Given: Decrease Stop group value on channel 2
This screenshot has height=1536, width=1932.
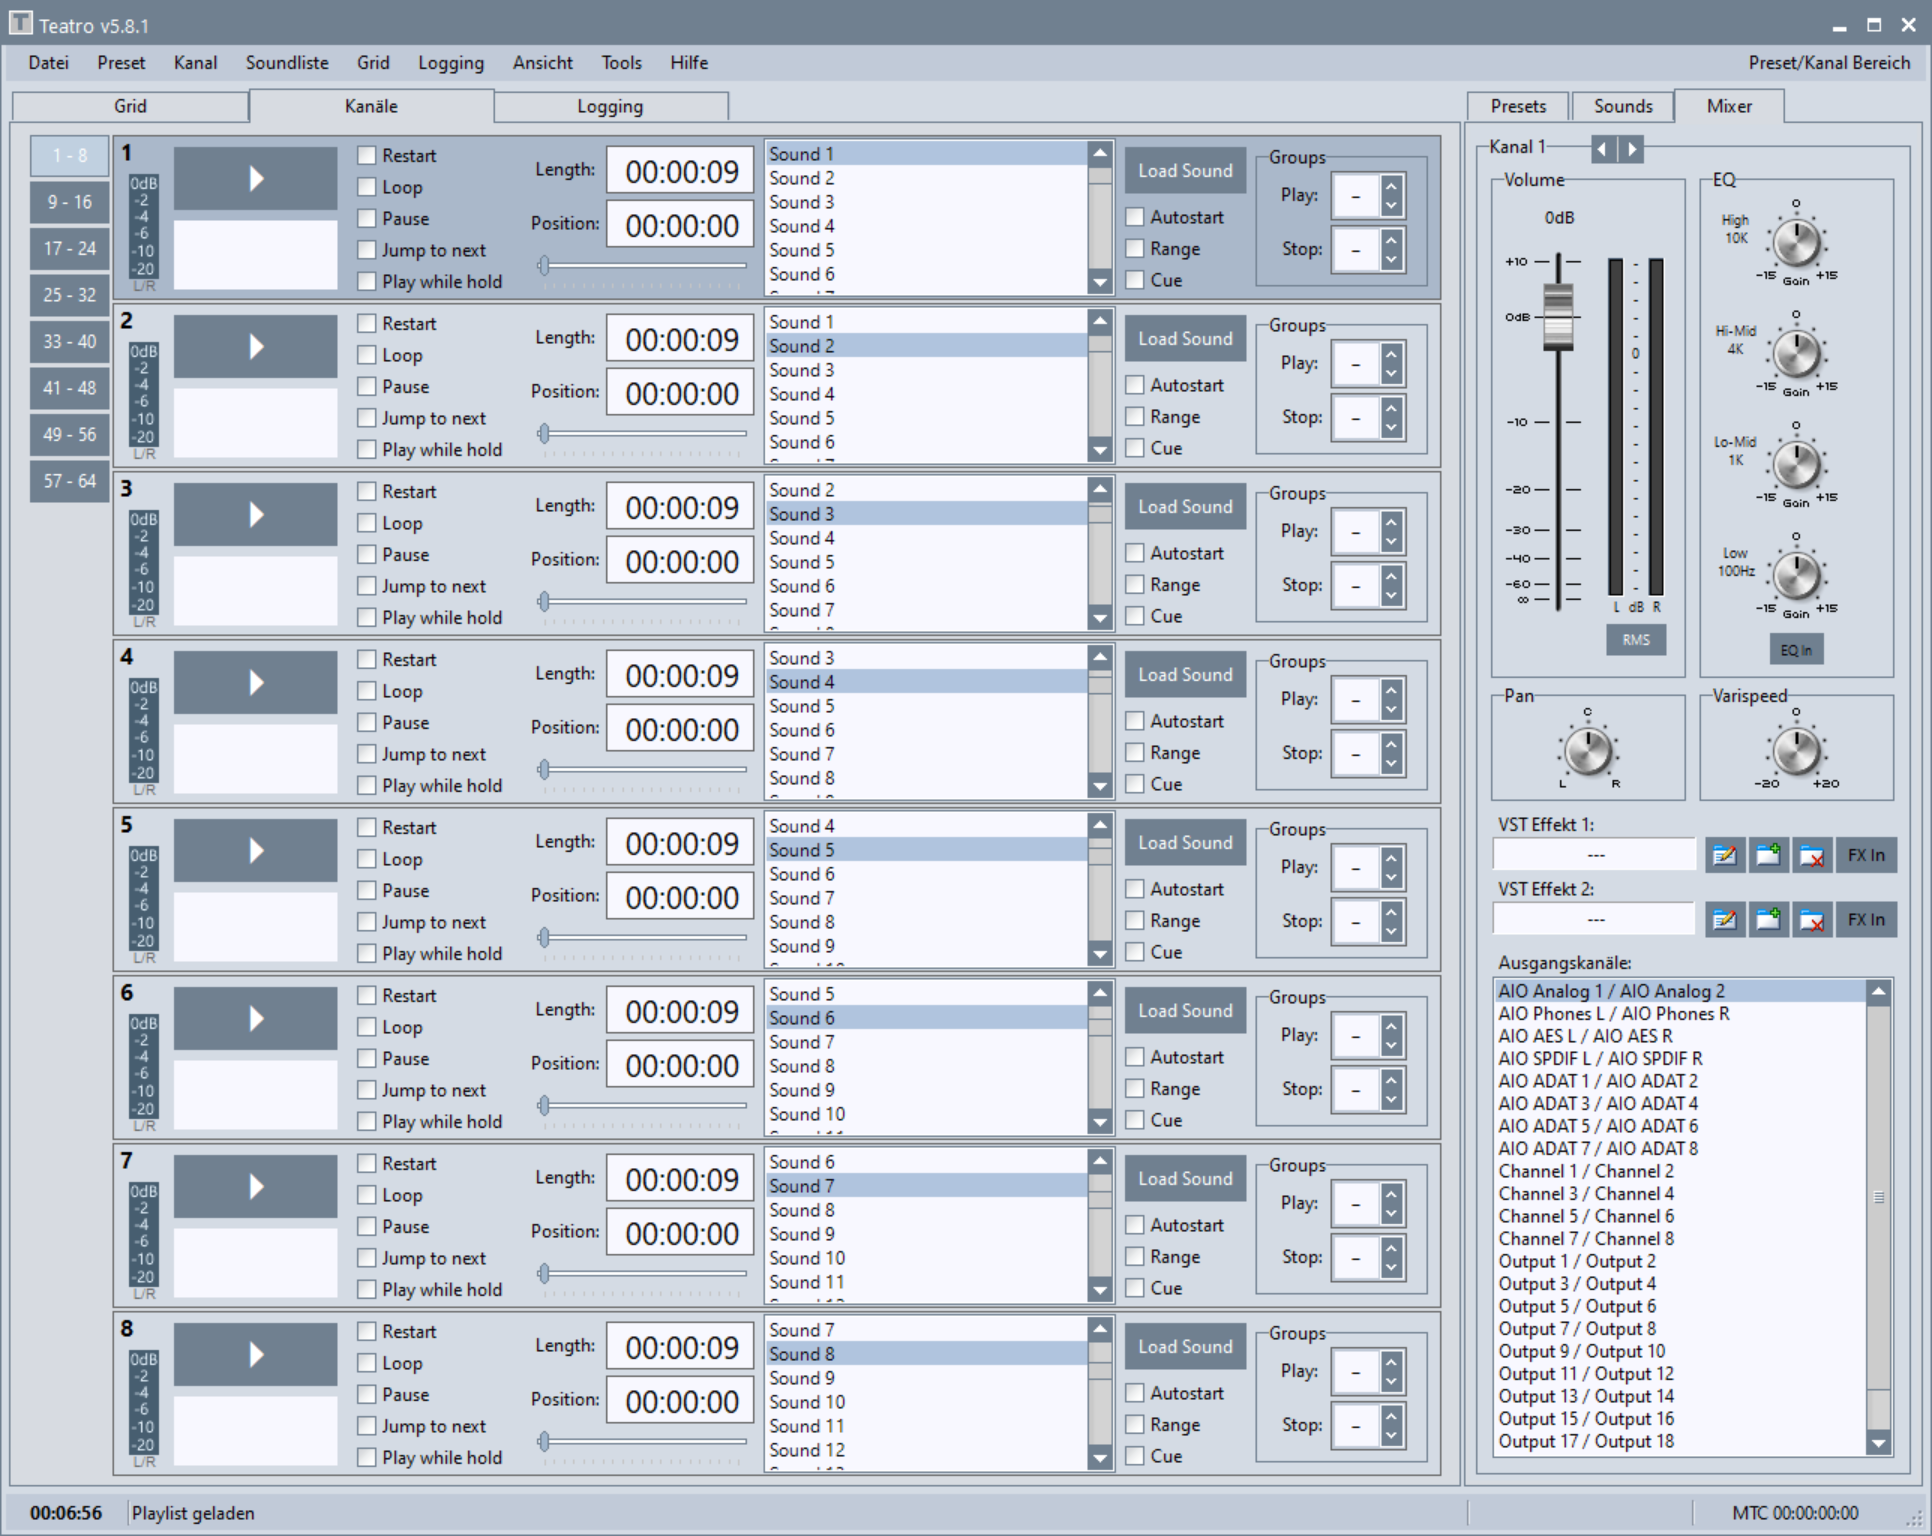Looking at the screenshot, I should coord(1391,428).
